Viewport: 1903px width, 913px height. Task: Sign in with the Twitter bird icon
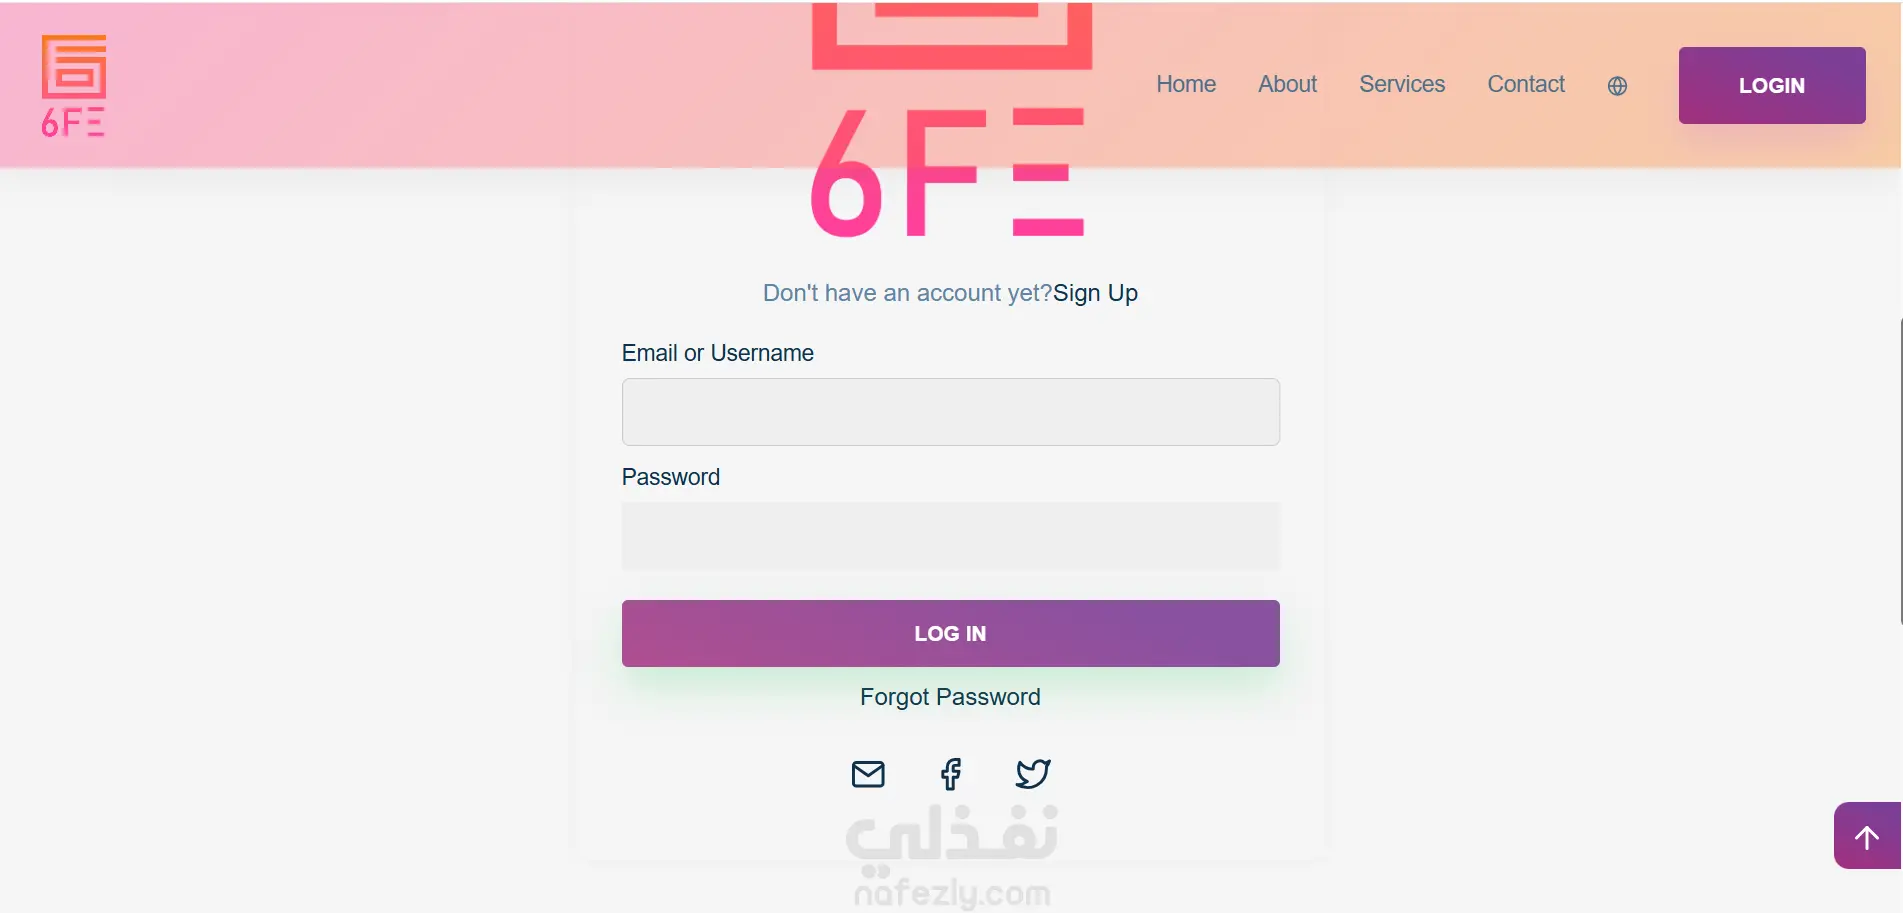1033,774
